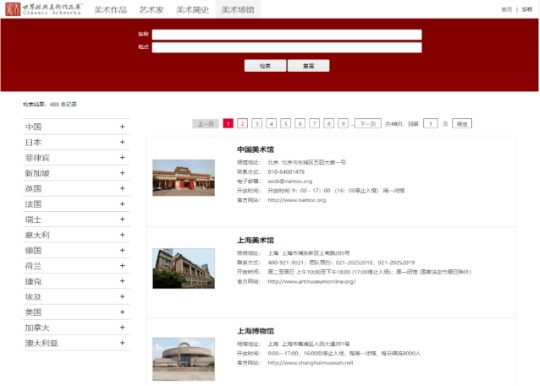
Task: Click the next page (下一页) button
Action: (368, 124)
